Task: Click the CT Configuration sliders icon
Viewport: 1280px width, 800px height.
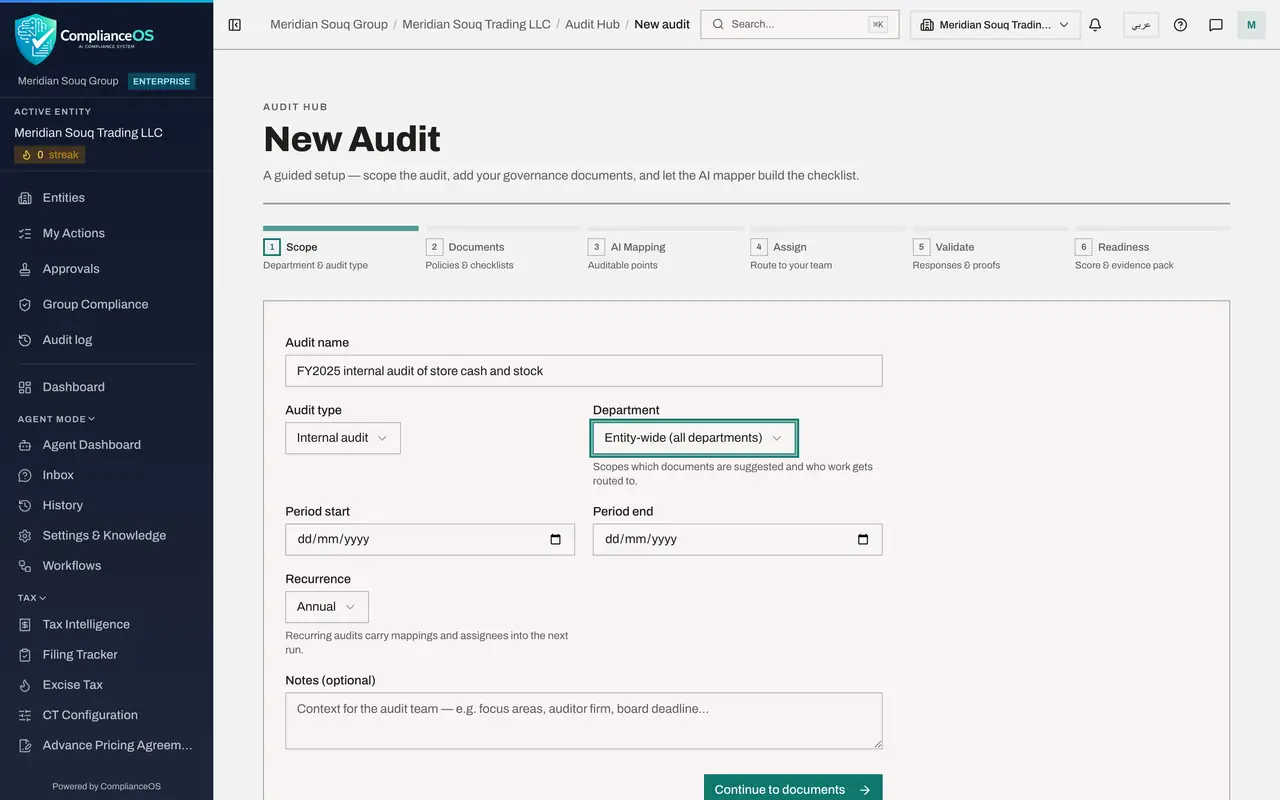Action: point(25,715)
